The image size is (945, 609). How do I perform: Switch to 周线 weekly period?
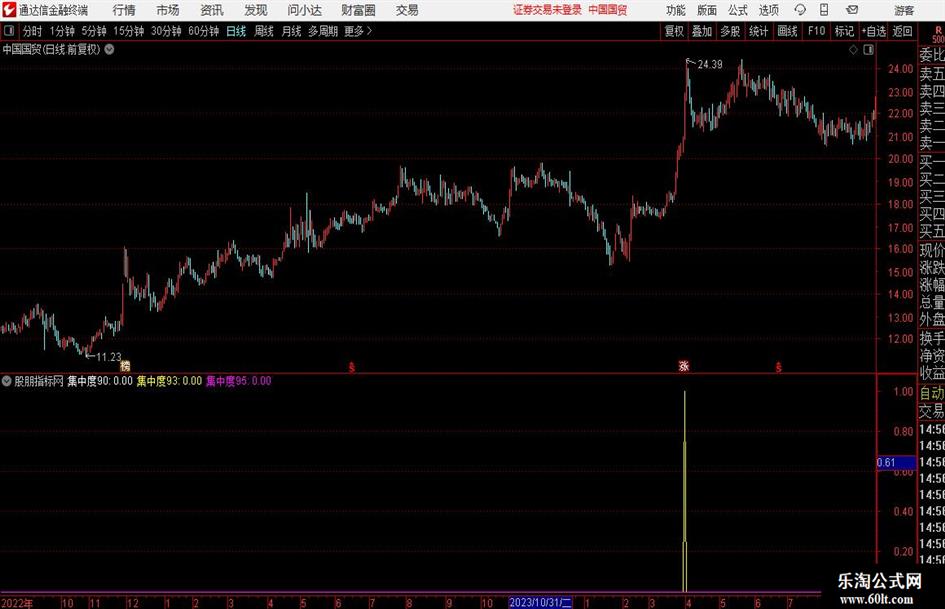(264, 31)
